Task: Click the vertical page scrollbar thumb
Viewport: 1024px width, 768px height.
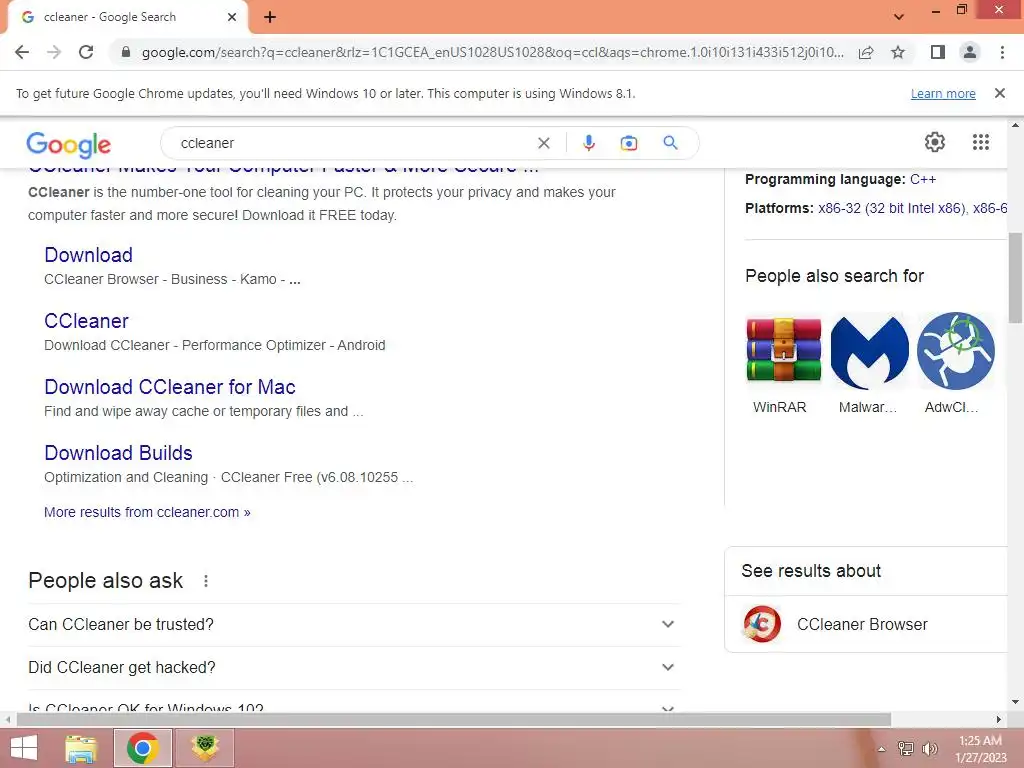Action: pos(1016,278)
